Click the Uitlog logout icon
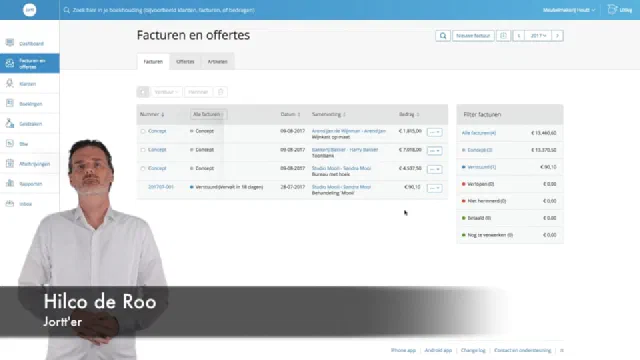Image resolution: width=640 pixels, height=360 pixels. pyautogui.click(x=612, y=10)
